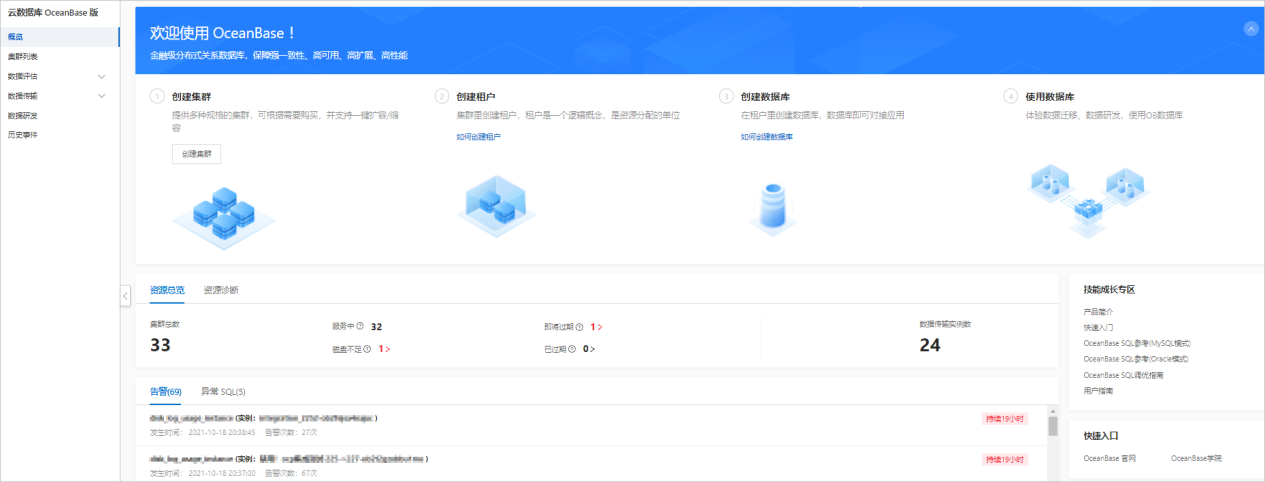Collapse the welcome banner with top-right arrow

pos(1250,29)
